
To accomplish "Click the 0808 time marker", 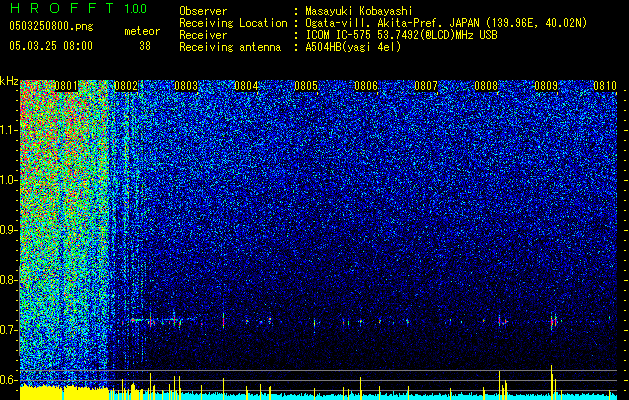I will (486, 86).
